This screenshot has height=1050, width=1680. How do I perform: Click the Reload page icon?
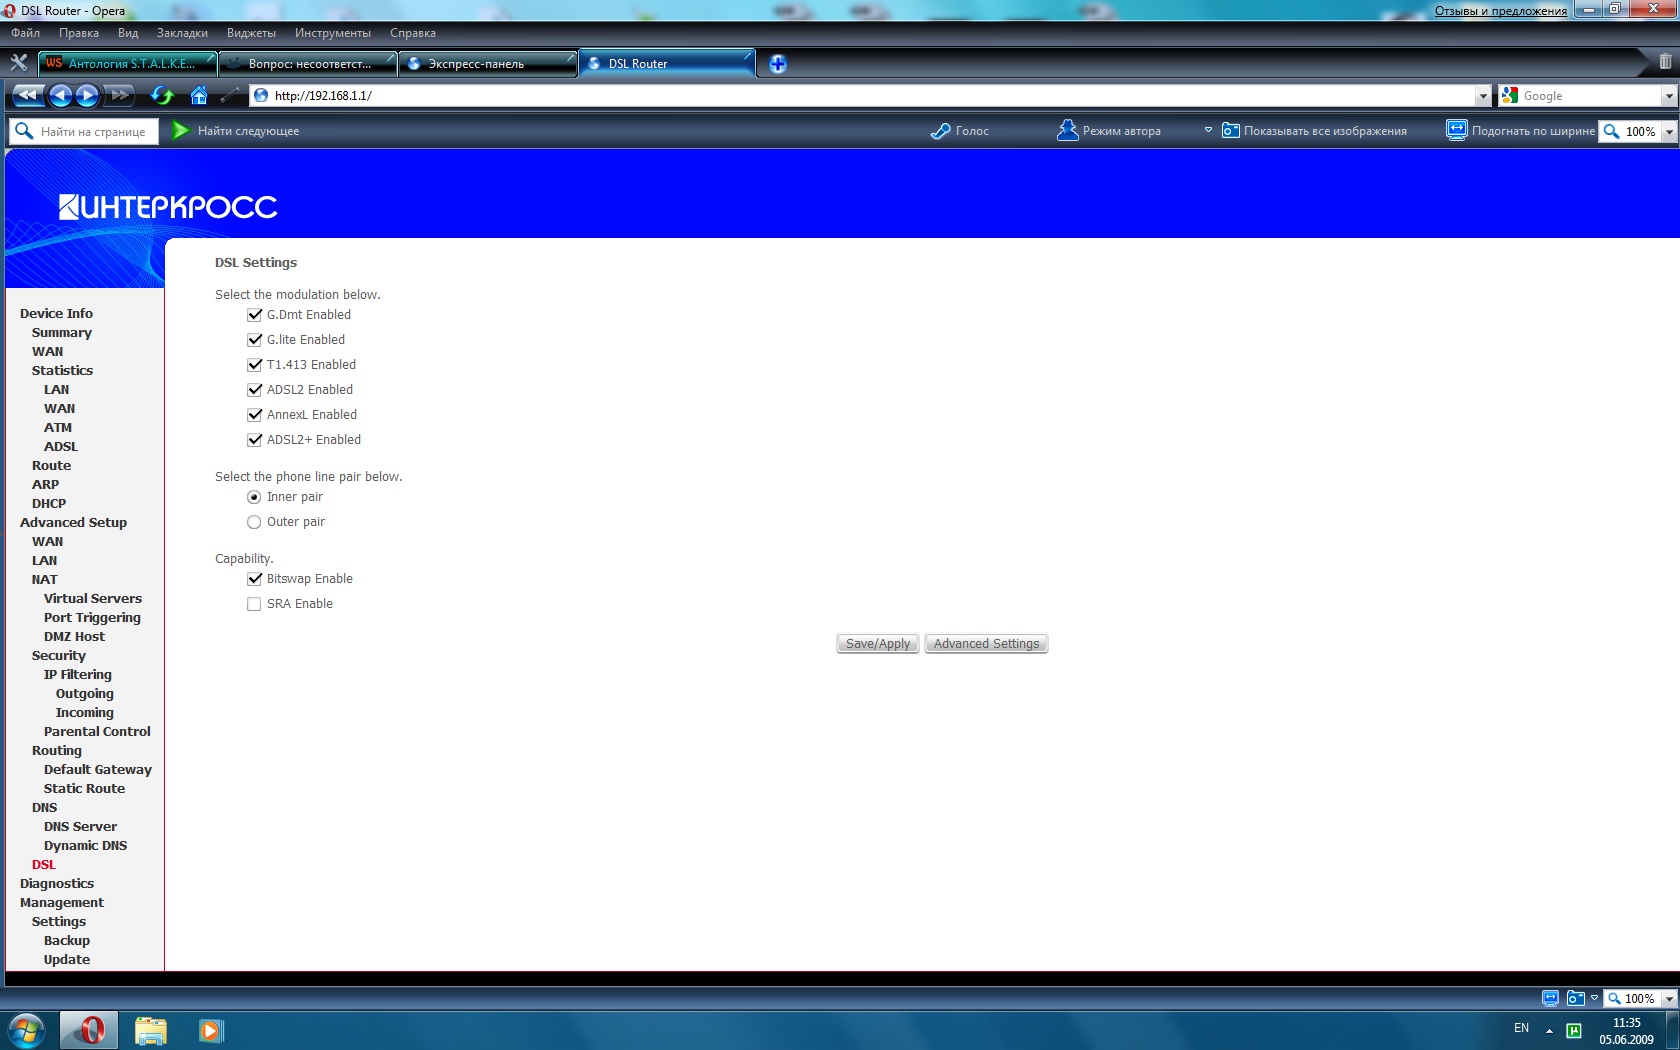coord(162,96)
